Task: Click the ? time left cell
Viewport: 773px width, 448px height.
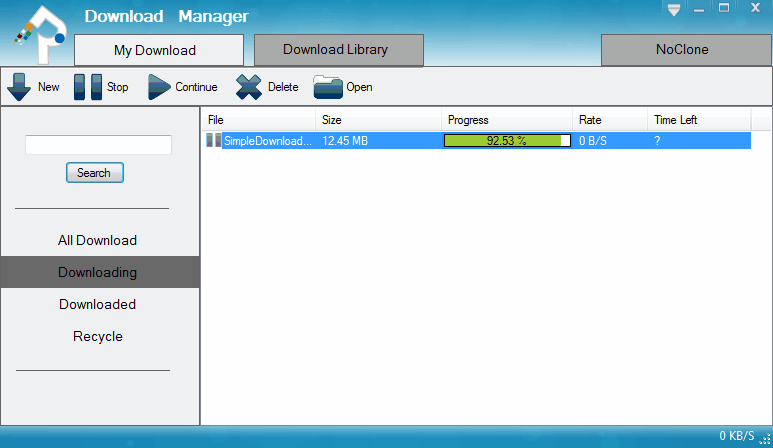Action: coord(657,141)
